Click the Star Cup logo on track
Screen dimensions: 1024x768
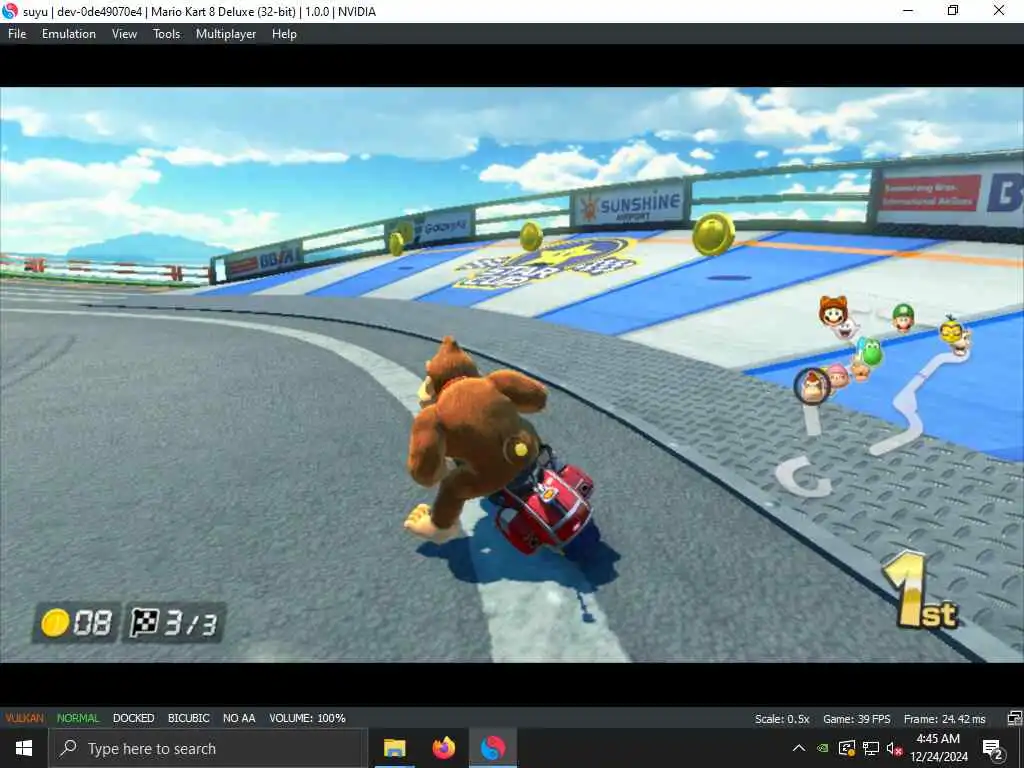547,264
